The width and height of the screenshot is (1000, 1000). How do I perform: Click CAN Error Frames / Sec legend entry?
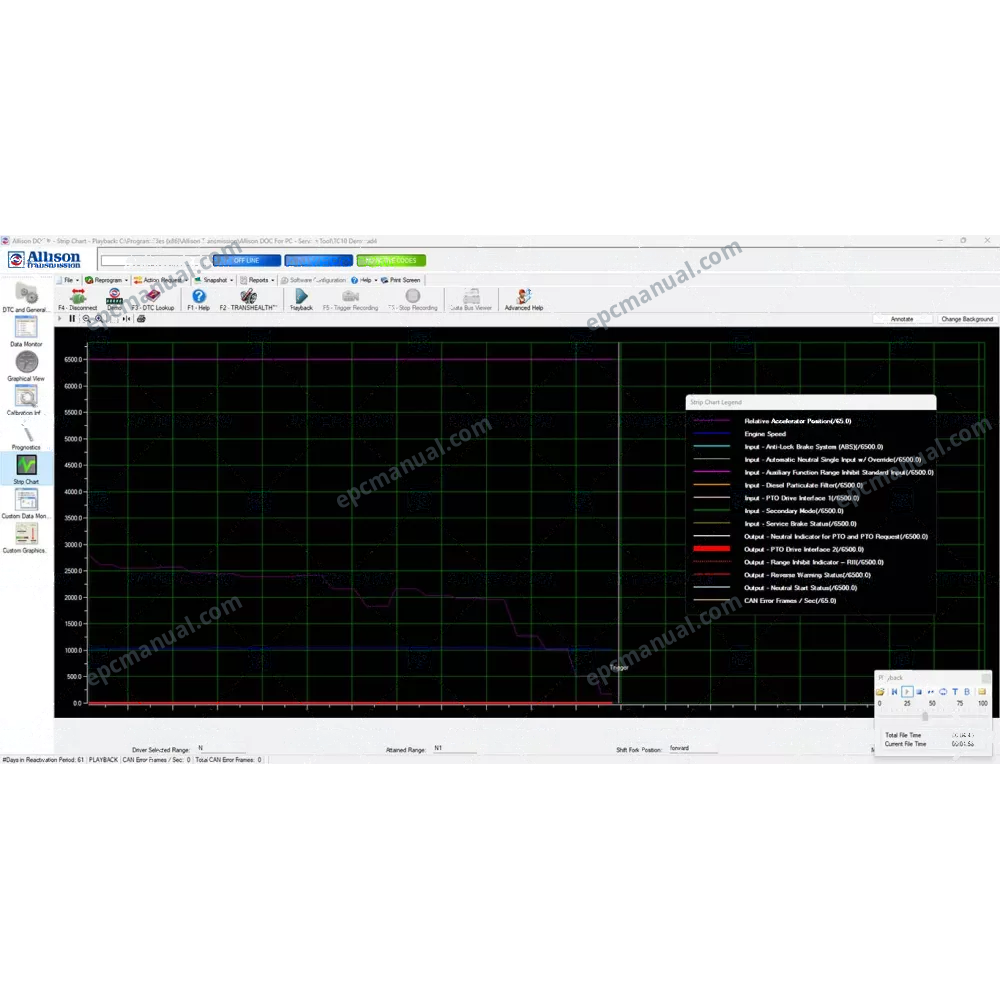pyautogui.click(x=790, y=600)
